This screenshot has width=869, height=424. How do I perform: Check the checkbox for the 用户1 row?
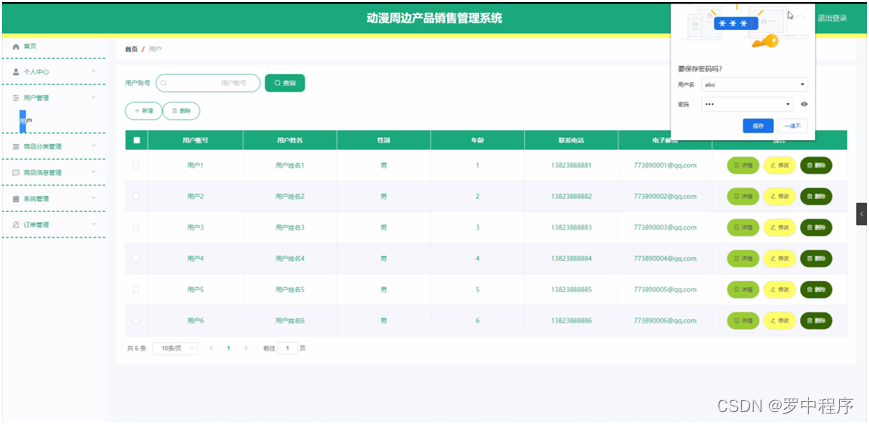point(136,165)
